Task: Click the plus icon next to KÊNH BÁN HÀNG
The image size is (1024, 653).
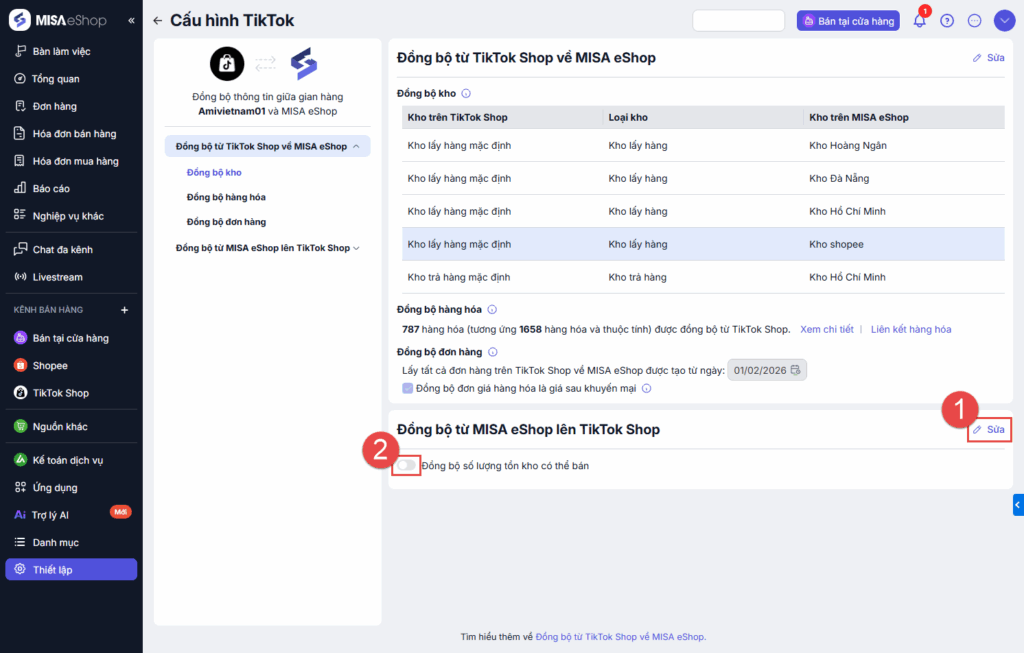Action: (x=125, y=310)
